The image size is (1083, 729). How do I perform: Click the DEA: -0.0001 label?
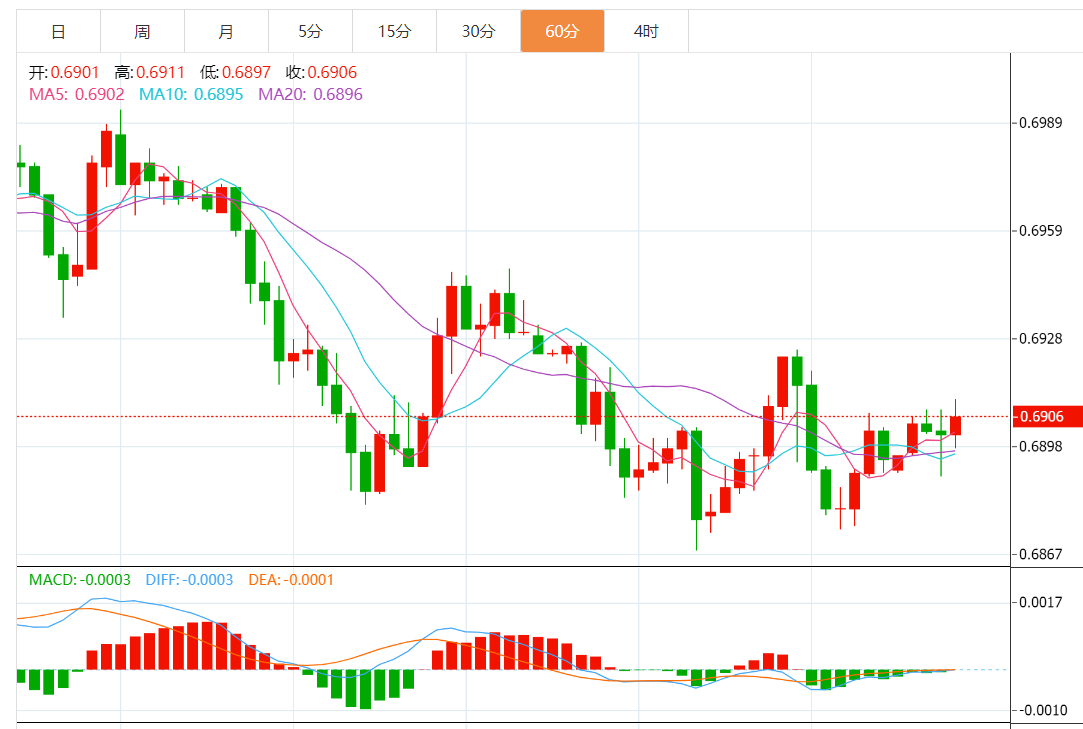point(291,580)
